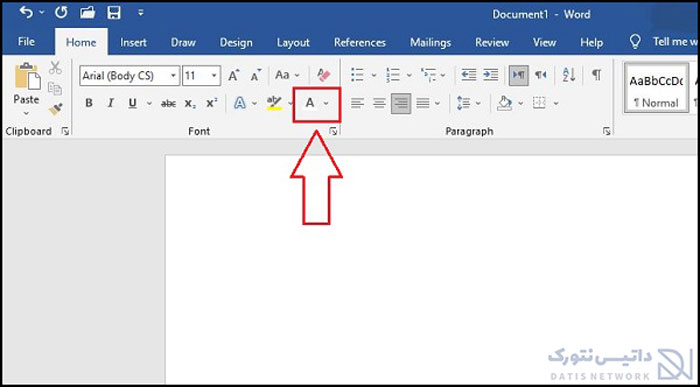Viewport: 700px width, 387px height.
Task: Open the Clipboard dialog launcher
Action: 66,131
